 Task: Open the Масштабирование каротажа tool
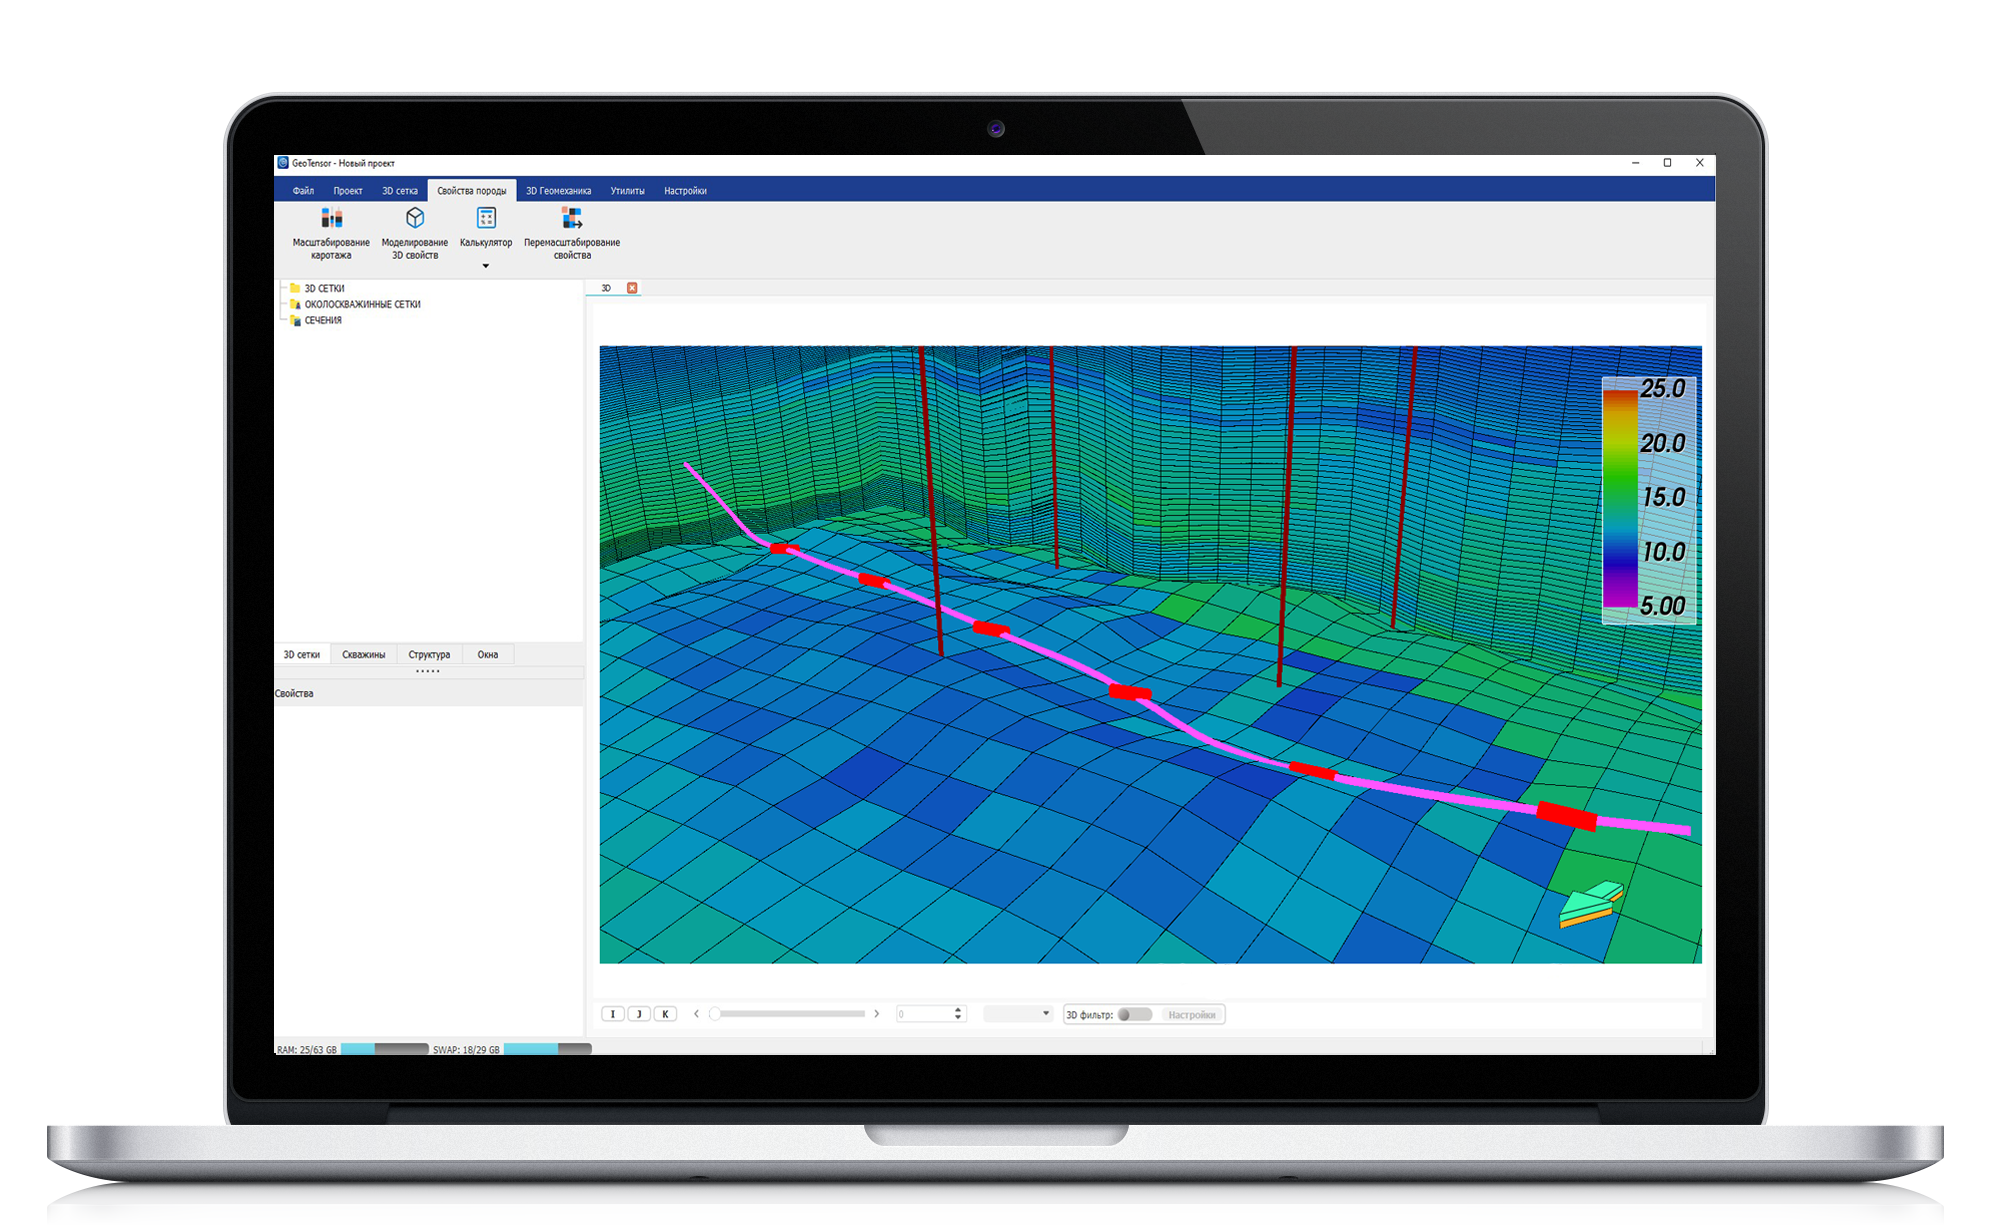coord(331,233)
